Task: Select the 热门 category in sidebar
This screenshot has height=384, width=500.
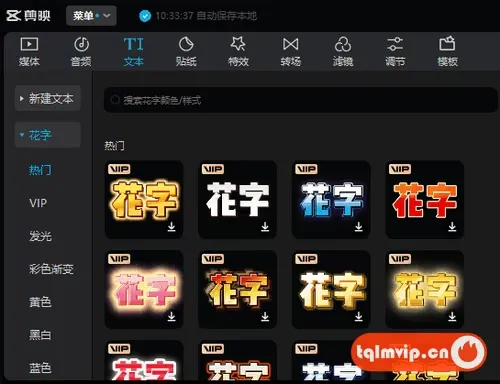Action: [40, 170]
